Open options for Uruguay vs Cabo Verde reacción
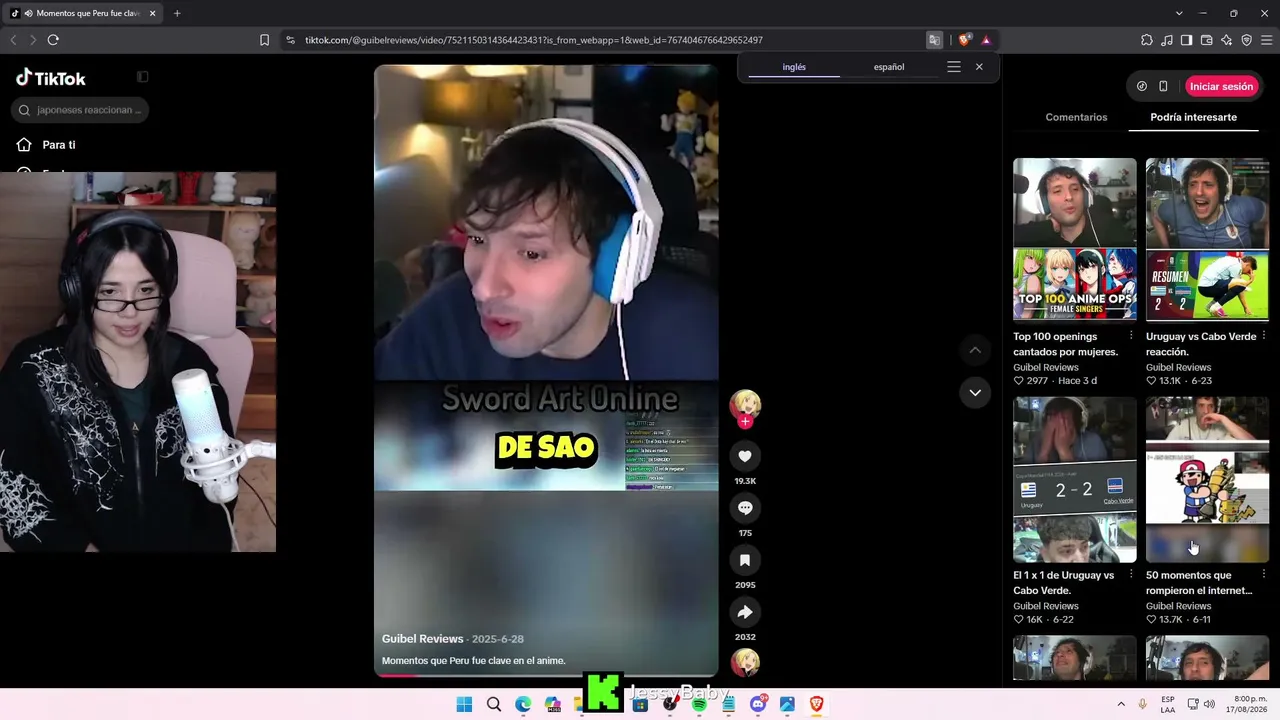The height and width of the screenshot is (720, 1280). (1264, 336)
